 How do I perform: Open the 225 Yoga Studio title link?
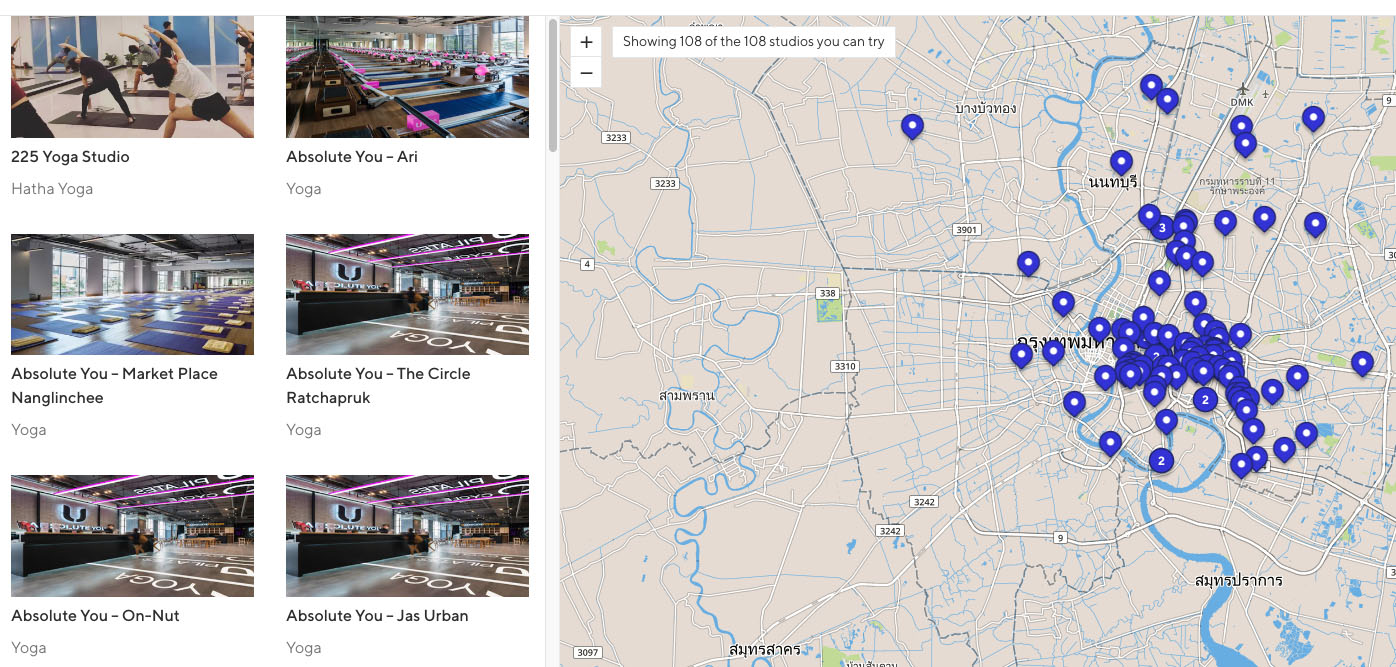click(70, 157)
